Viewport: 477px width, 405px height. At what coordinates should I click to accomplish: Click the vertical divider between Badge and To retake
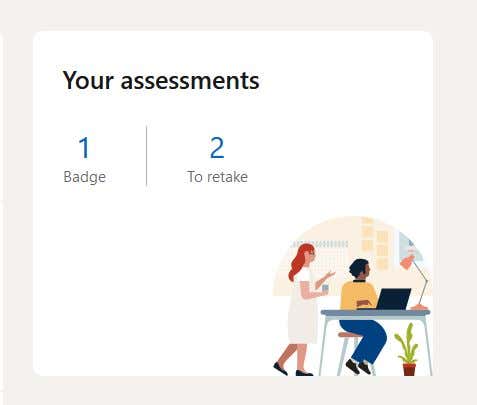pyautogui.click(x=147, y=157)
